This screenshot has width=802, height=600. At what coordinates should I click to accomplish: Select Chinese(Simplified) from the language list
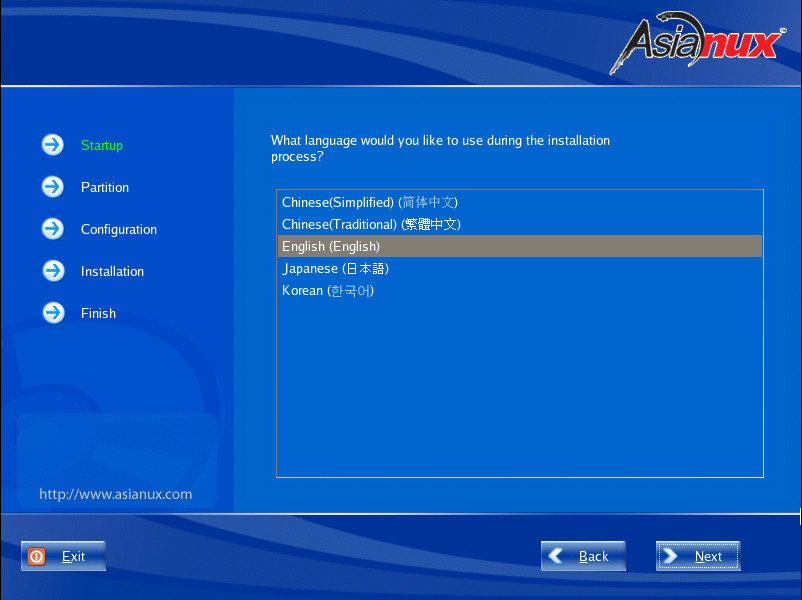pyautogui.click(x=370, y=202)
